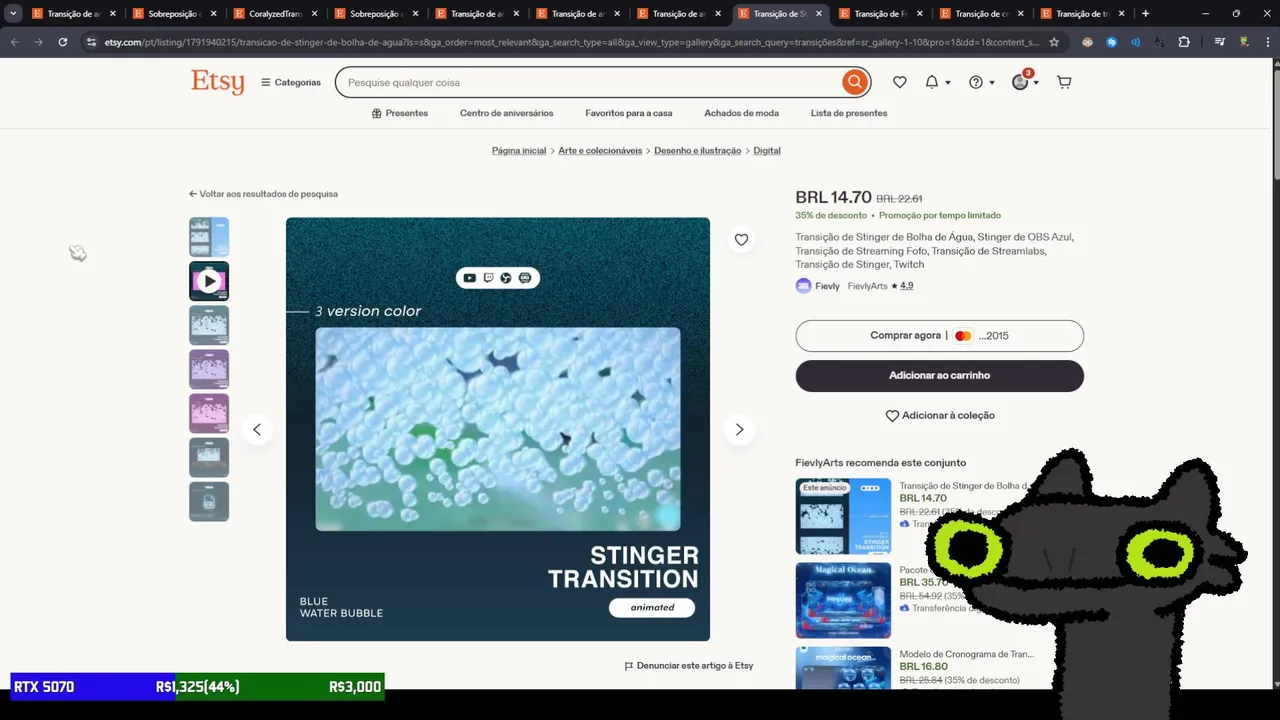
Task: Click the monkey face extension icon
Action: 1087,42
